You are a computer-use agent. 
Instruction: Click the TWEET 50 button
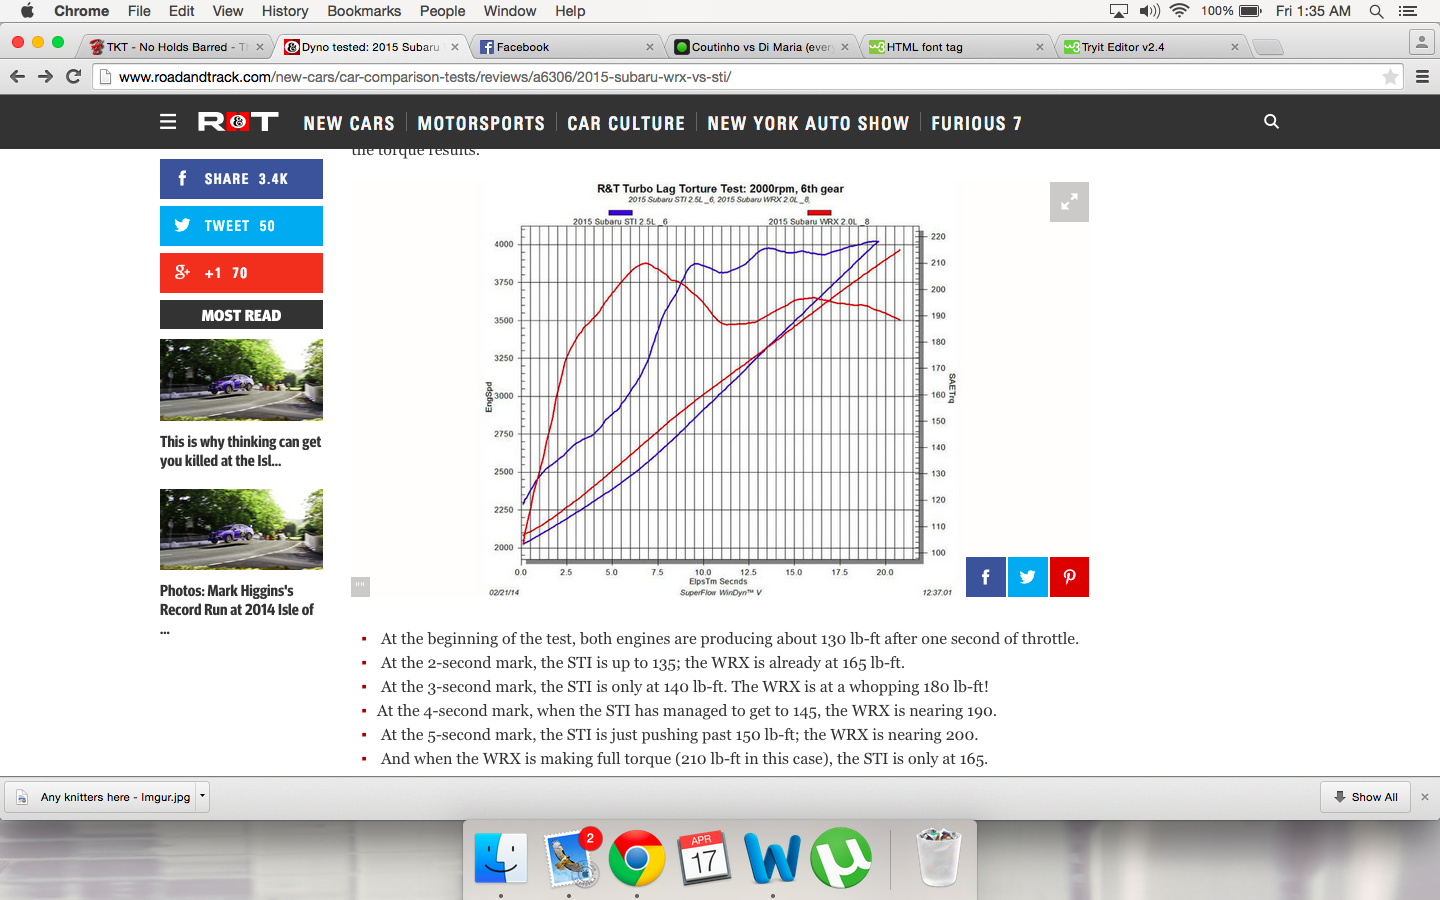(x=241, y=226)
